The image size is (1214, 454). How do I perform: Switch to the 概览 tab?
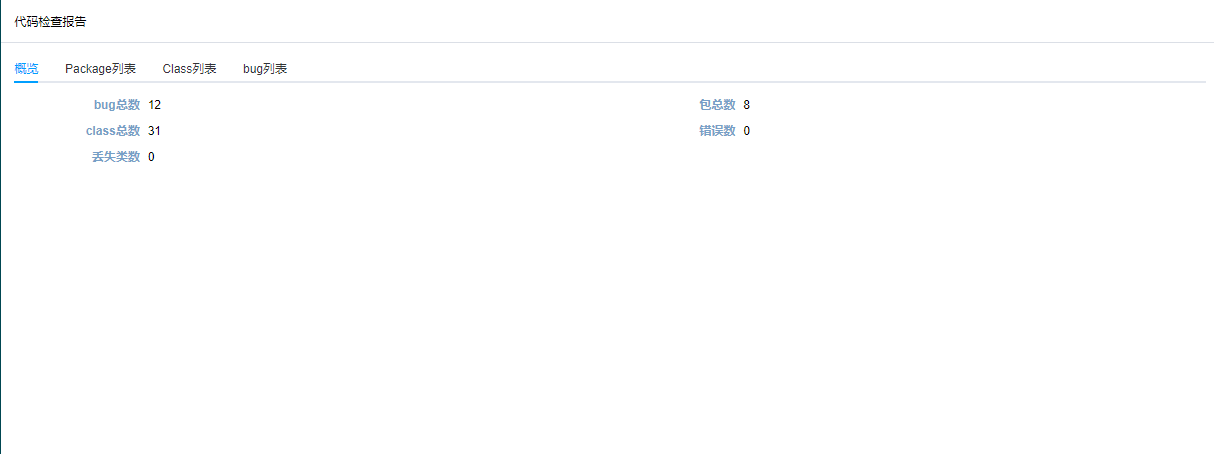(x=26, y=69)
